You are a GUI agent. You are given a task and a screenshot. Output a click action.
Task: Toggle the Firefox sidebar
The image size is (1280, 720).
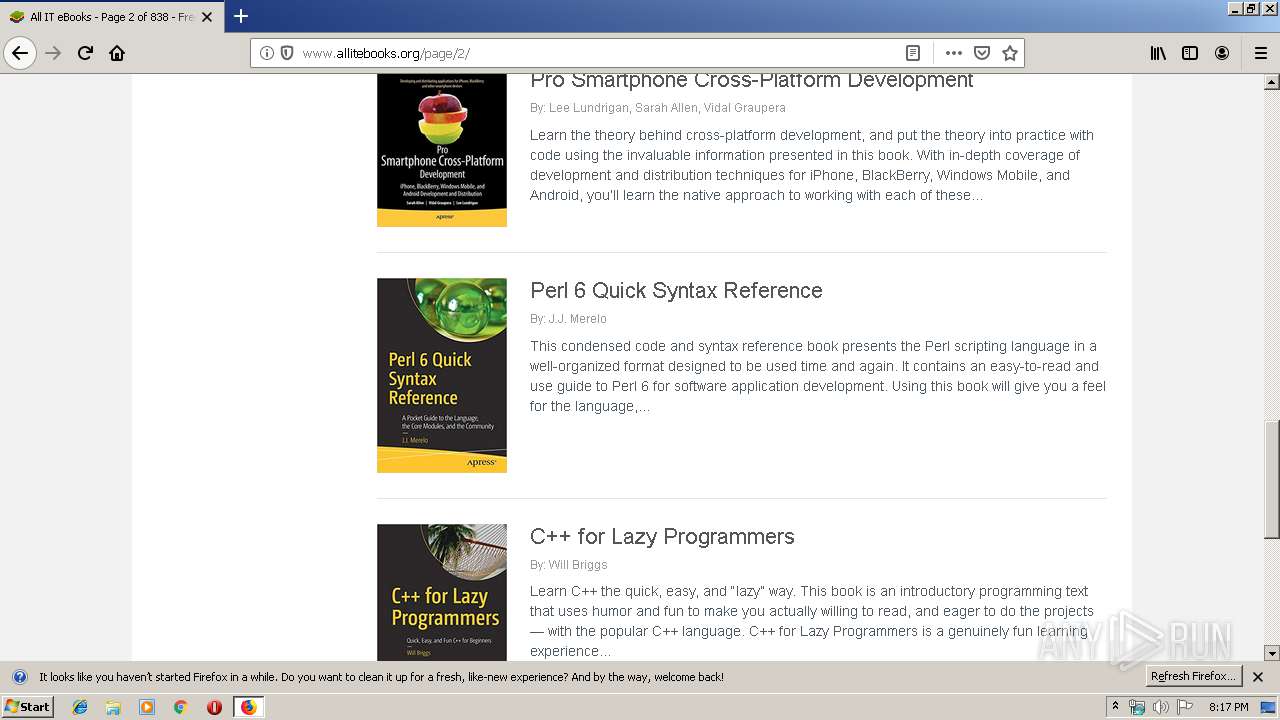point(1190,53)
